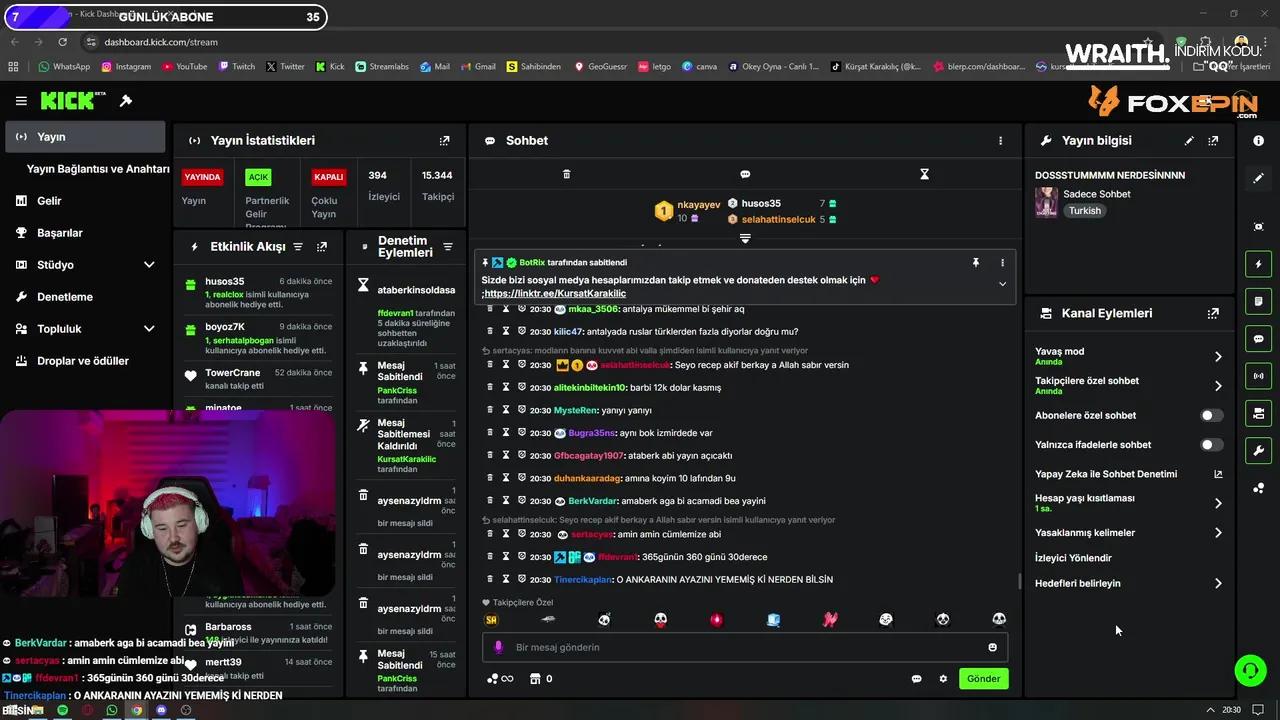Open the emoji picker in message box
This screenshot has width=1280, height=720.
pyautogui.click(x=992, y=647)
